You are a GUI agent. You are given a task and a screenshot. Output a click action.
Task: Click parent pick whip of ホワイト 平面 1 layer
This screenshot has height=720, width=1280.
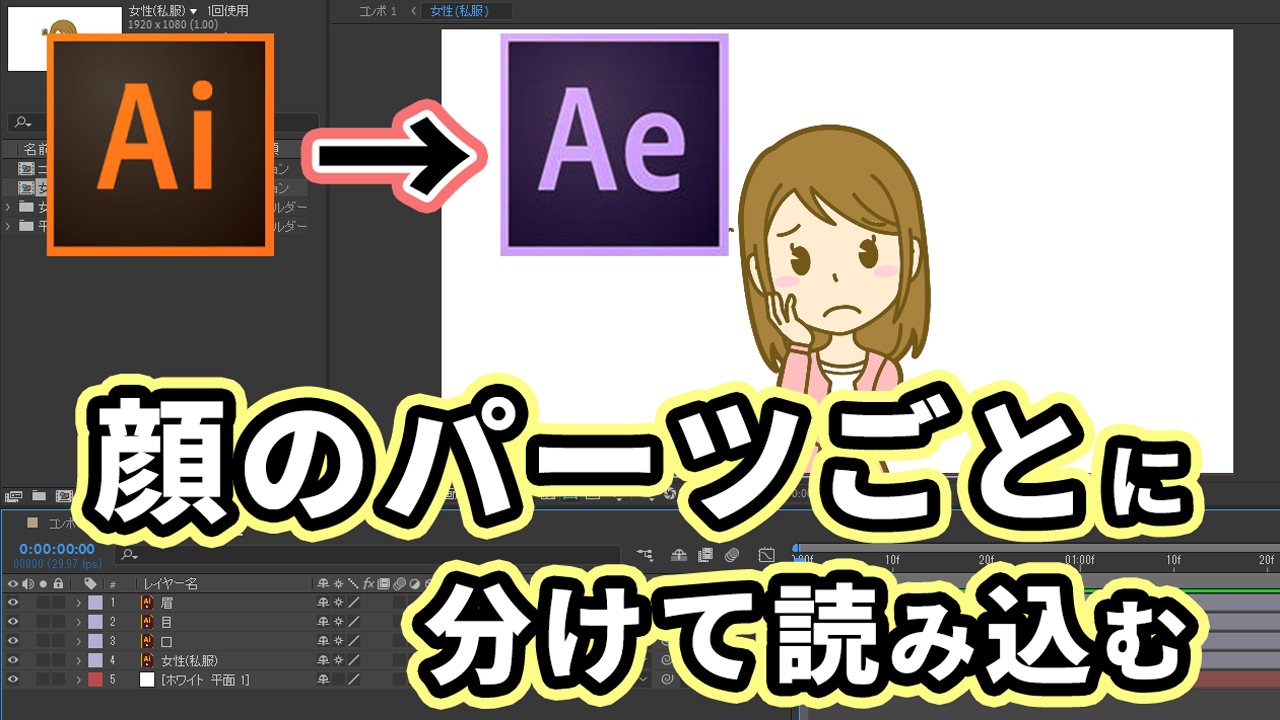click(667, 679)
